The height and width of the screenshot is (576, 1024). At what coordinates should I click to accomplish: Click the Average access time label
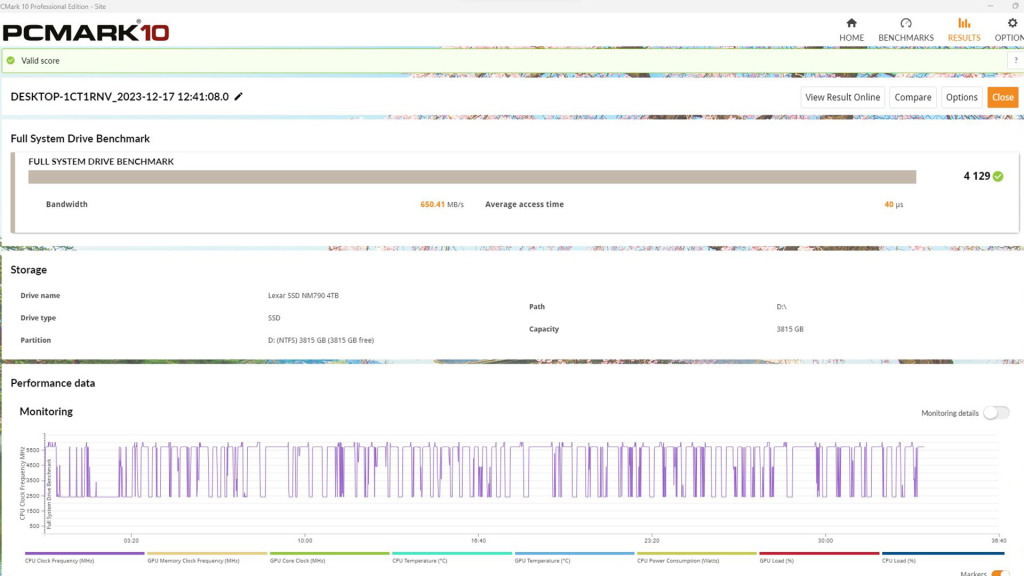(524, 204)
